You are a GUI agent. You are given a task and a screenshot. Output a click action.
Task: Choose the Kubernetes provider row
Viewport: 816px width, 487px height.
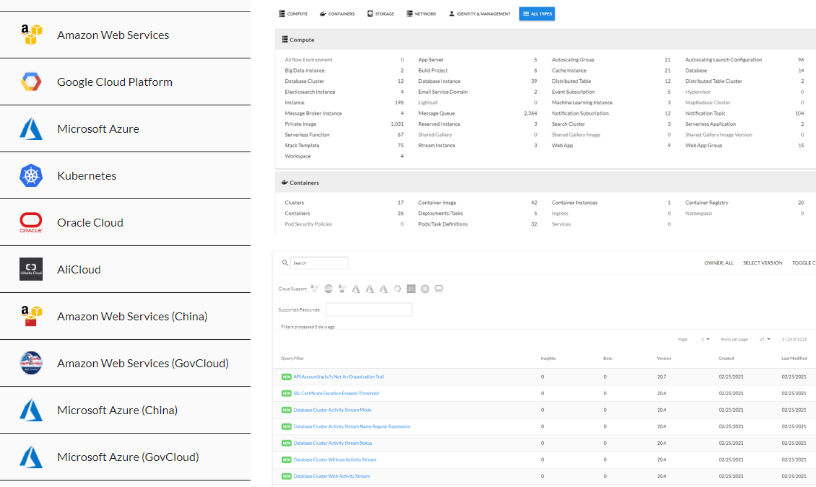pyautogui.click(x=125, y=175)
